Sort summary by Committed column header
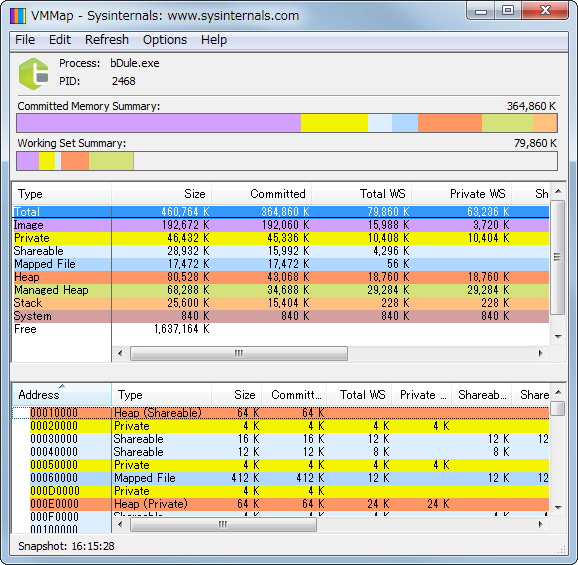This screenshot has width=578, height=565. [262, 194]
